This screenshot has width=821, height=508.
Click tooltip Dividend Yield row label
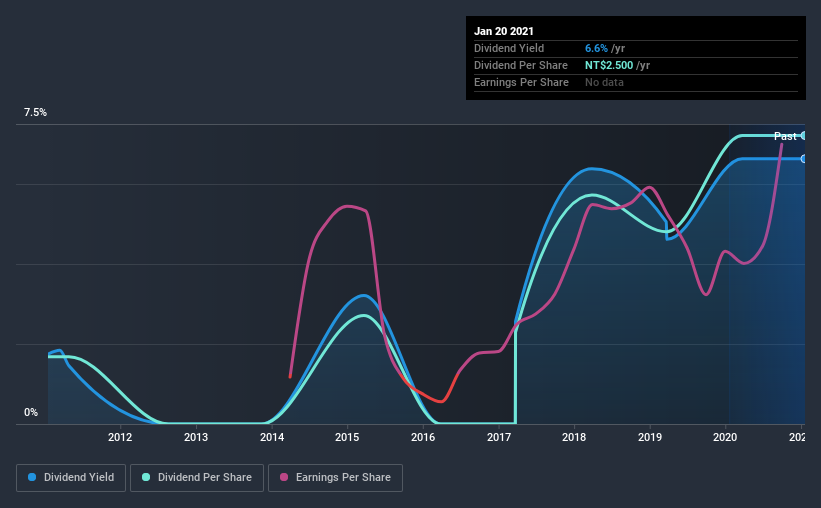pos(509,48)
